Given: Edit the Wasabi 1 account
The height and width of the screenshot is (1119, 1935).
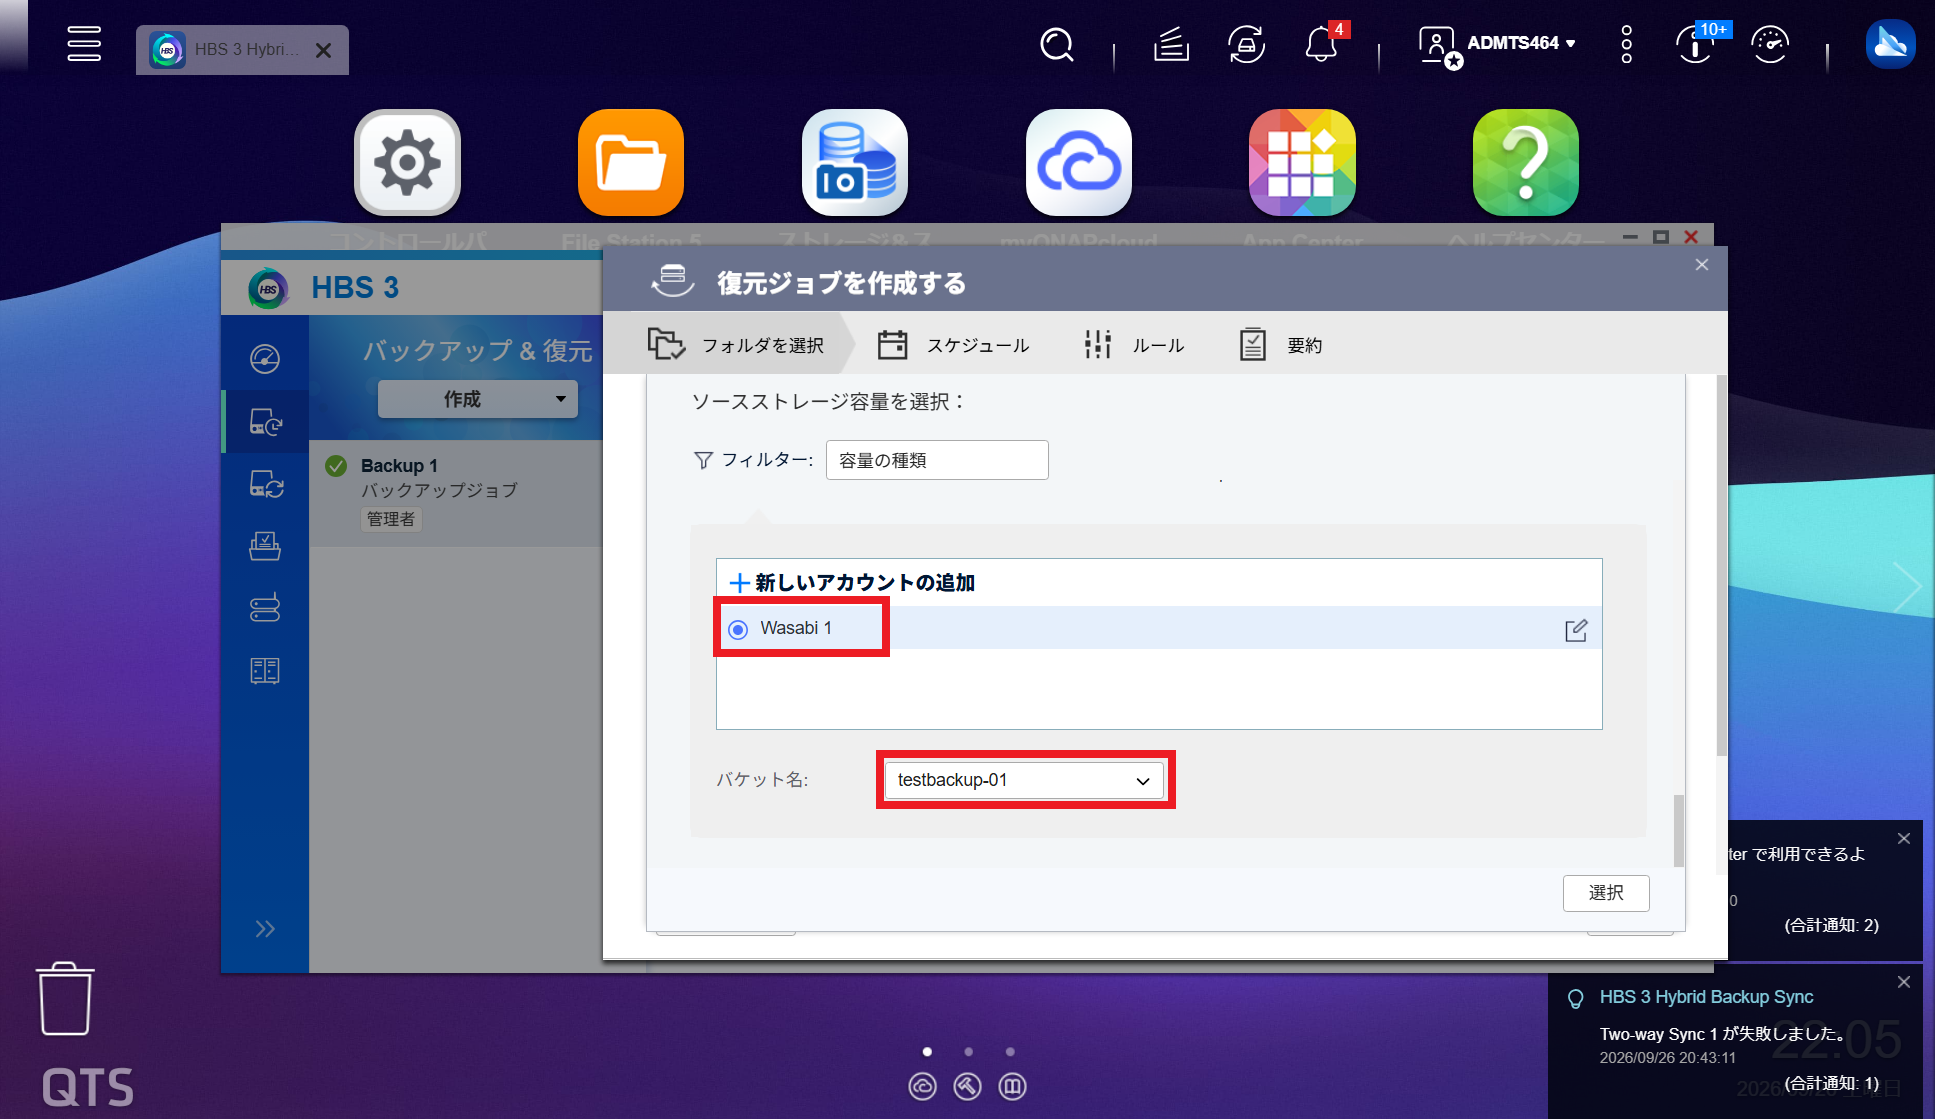Looking at the screenshot, I should (1576, 630).
